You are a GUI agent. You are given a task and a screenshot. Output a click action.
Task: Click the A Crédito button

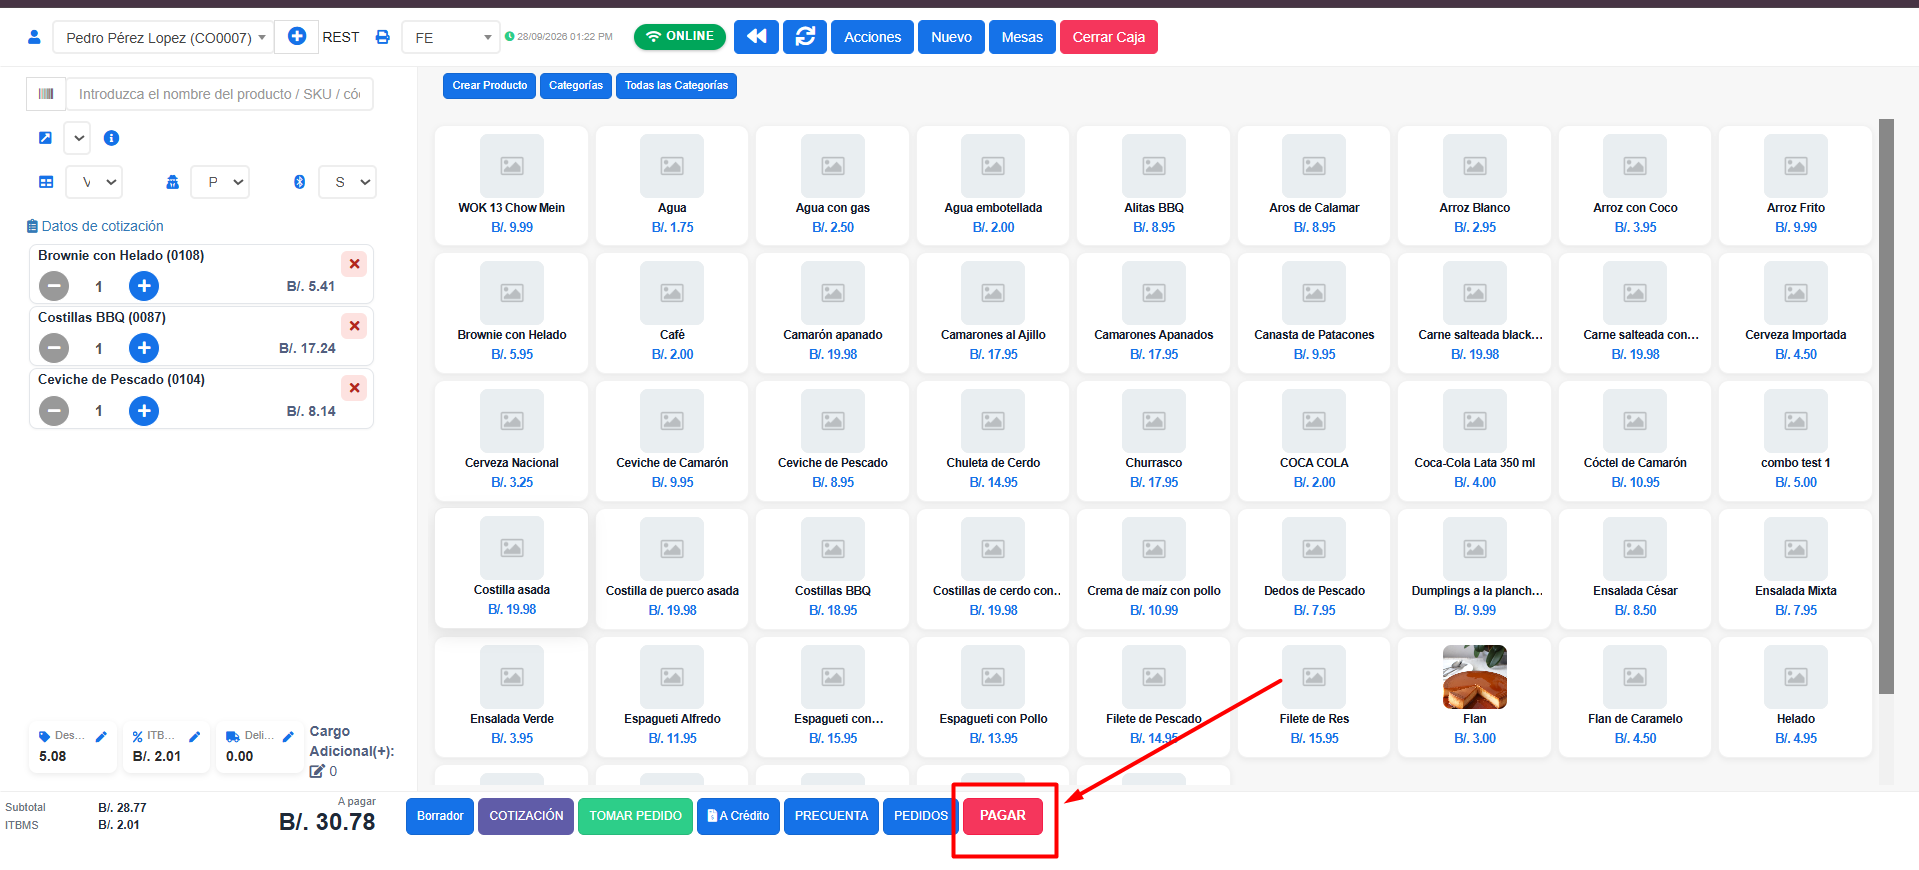(x=738, y=816)
